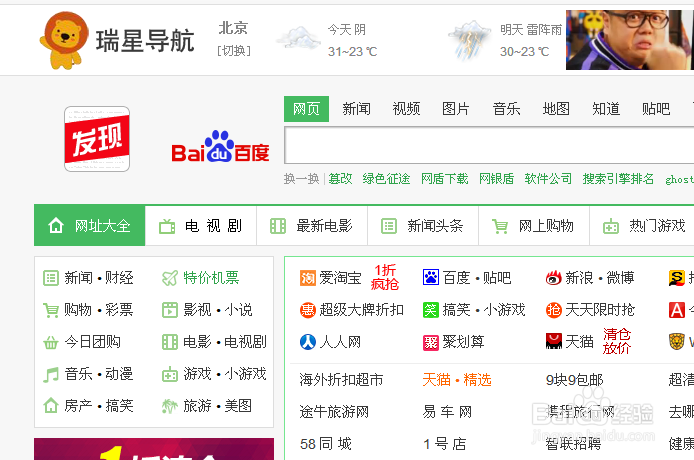Select the 视频 search tab
This screenshot has width=694, height=460.
406,108
